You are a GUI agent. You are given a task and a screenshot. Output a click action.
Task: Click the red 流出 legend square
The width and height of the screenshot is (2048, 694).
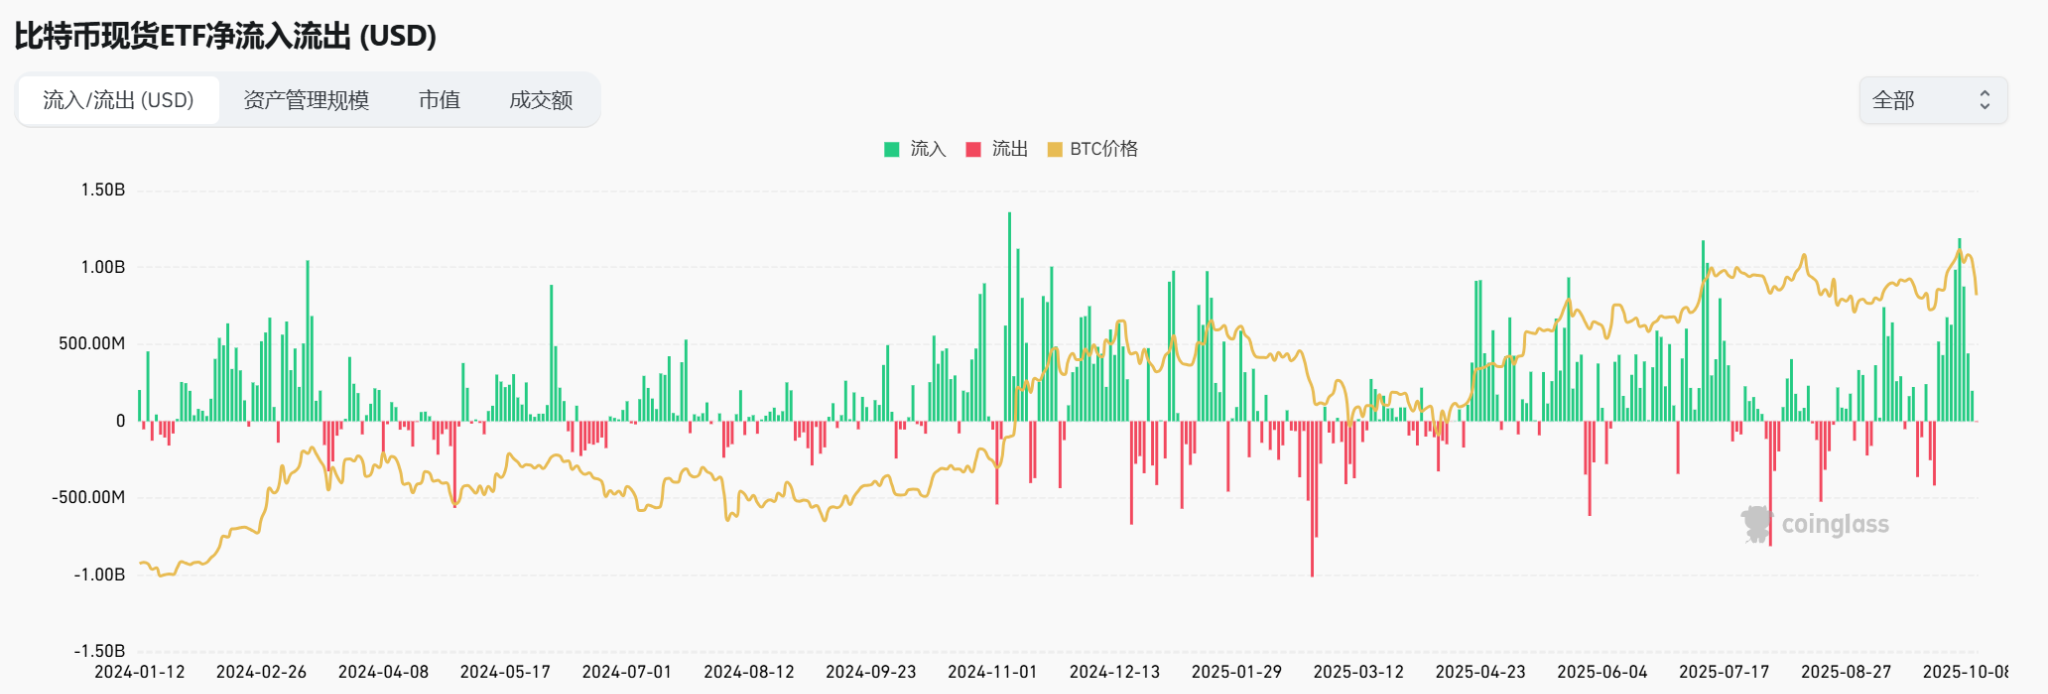(973, 150)
